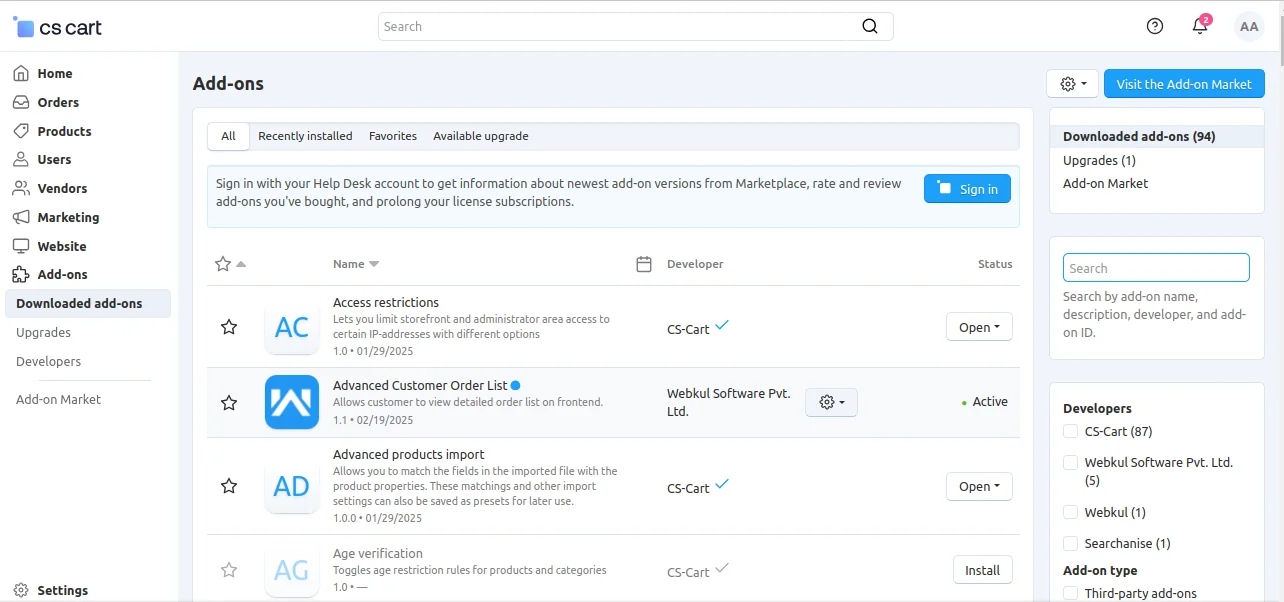
Task: Open the calendar filter icon in the table header
Action: (643, 263)
